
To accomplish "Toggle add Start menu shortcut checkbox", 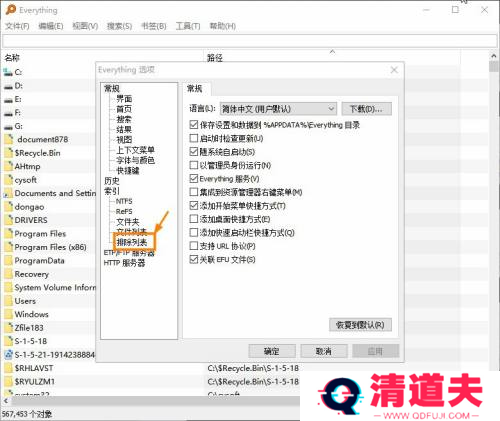I will tap(194, 206).
